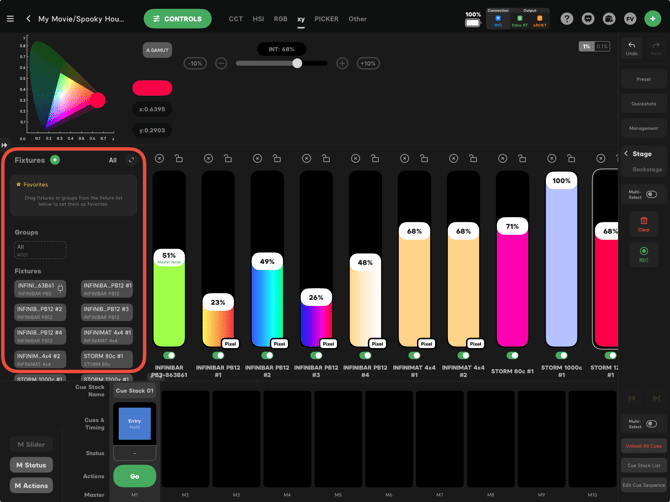Screen dimensions: 670x502
Task: Click the green REC record icon
Action: point(644,254)
